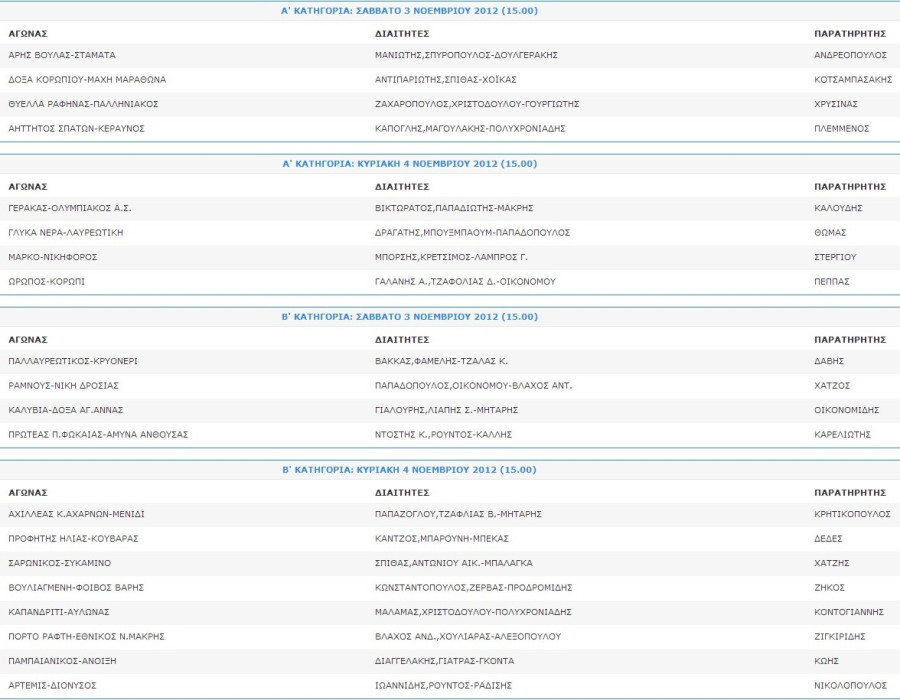Screen dimensions: 900x700
Task: Select match 'ΠΑΛΛΑΥΡΕΩΤΙΚΟΣ-ΚΡΥΟΝΕΡΙ'
Action: tap(73, 361)
